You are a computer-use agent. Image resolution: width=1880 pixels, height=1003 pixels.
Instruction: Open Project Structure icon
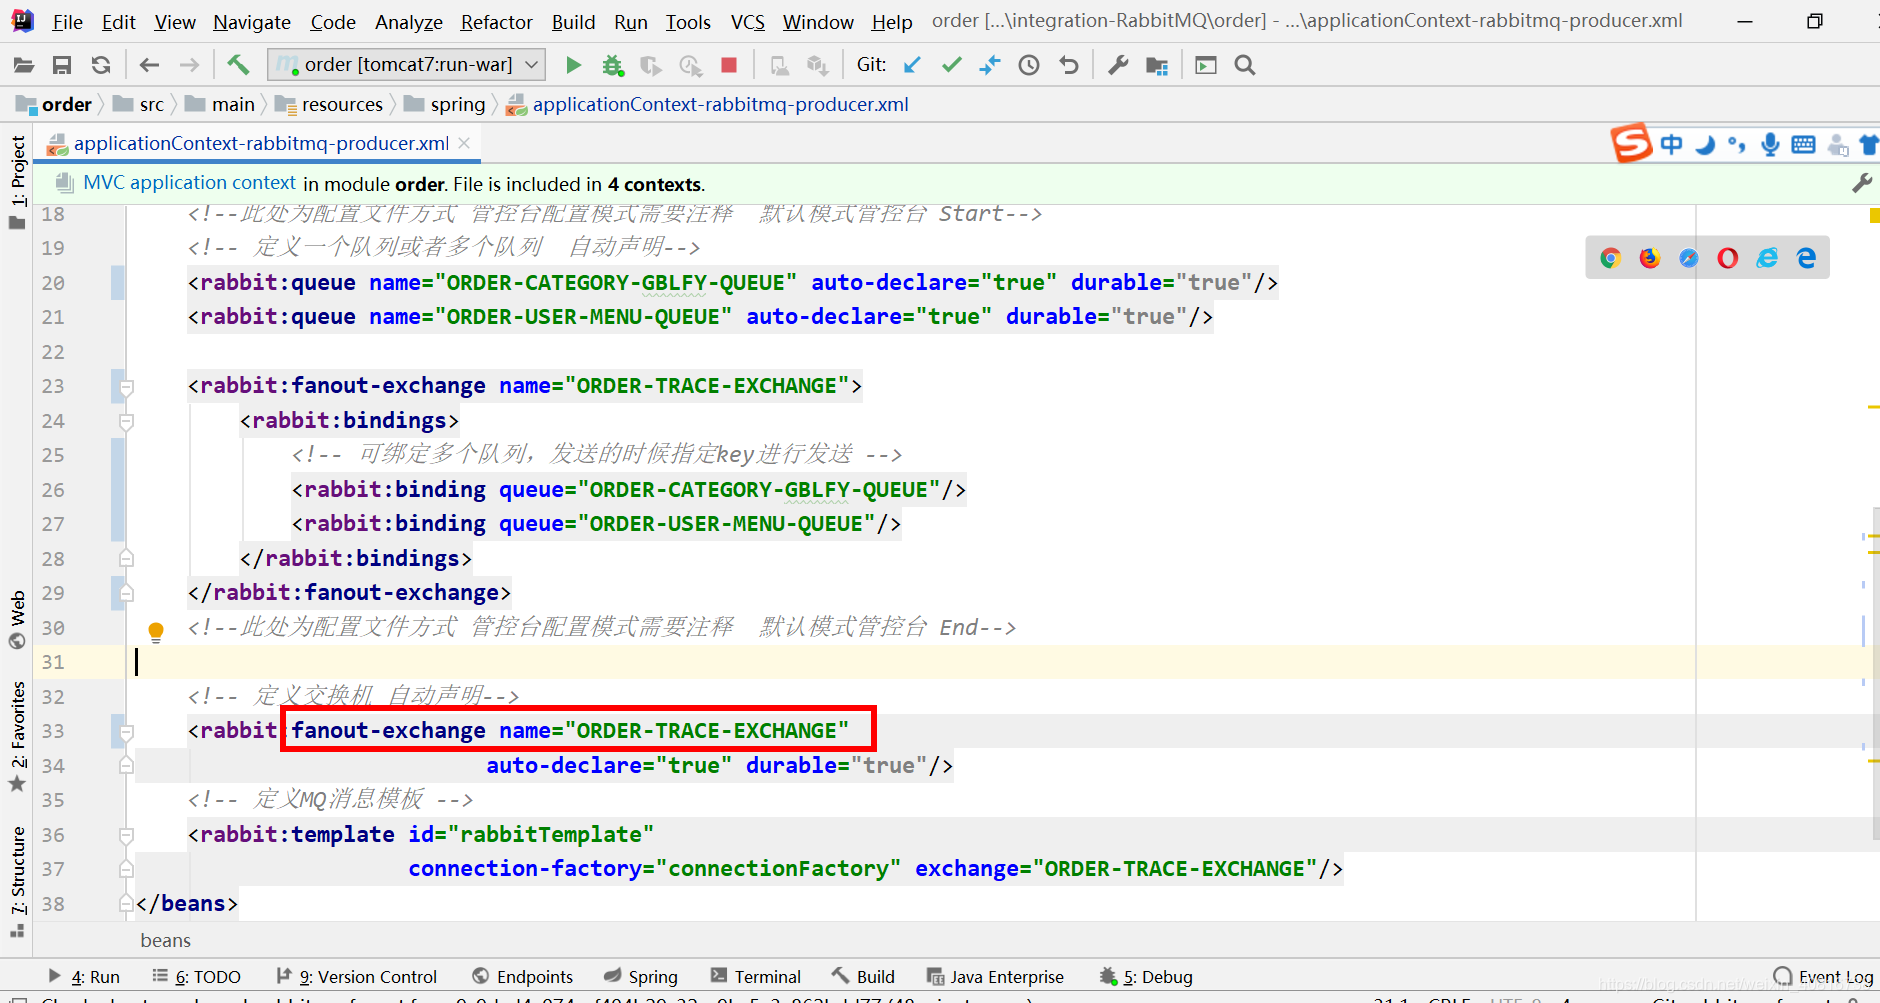pos(1157,65)
